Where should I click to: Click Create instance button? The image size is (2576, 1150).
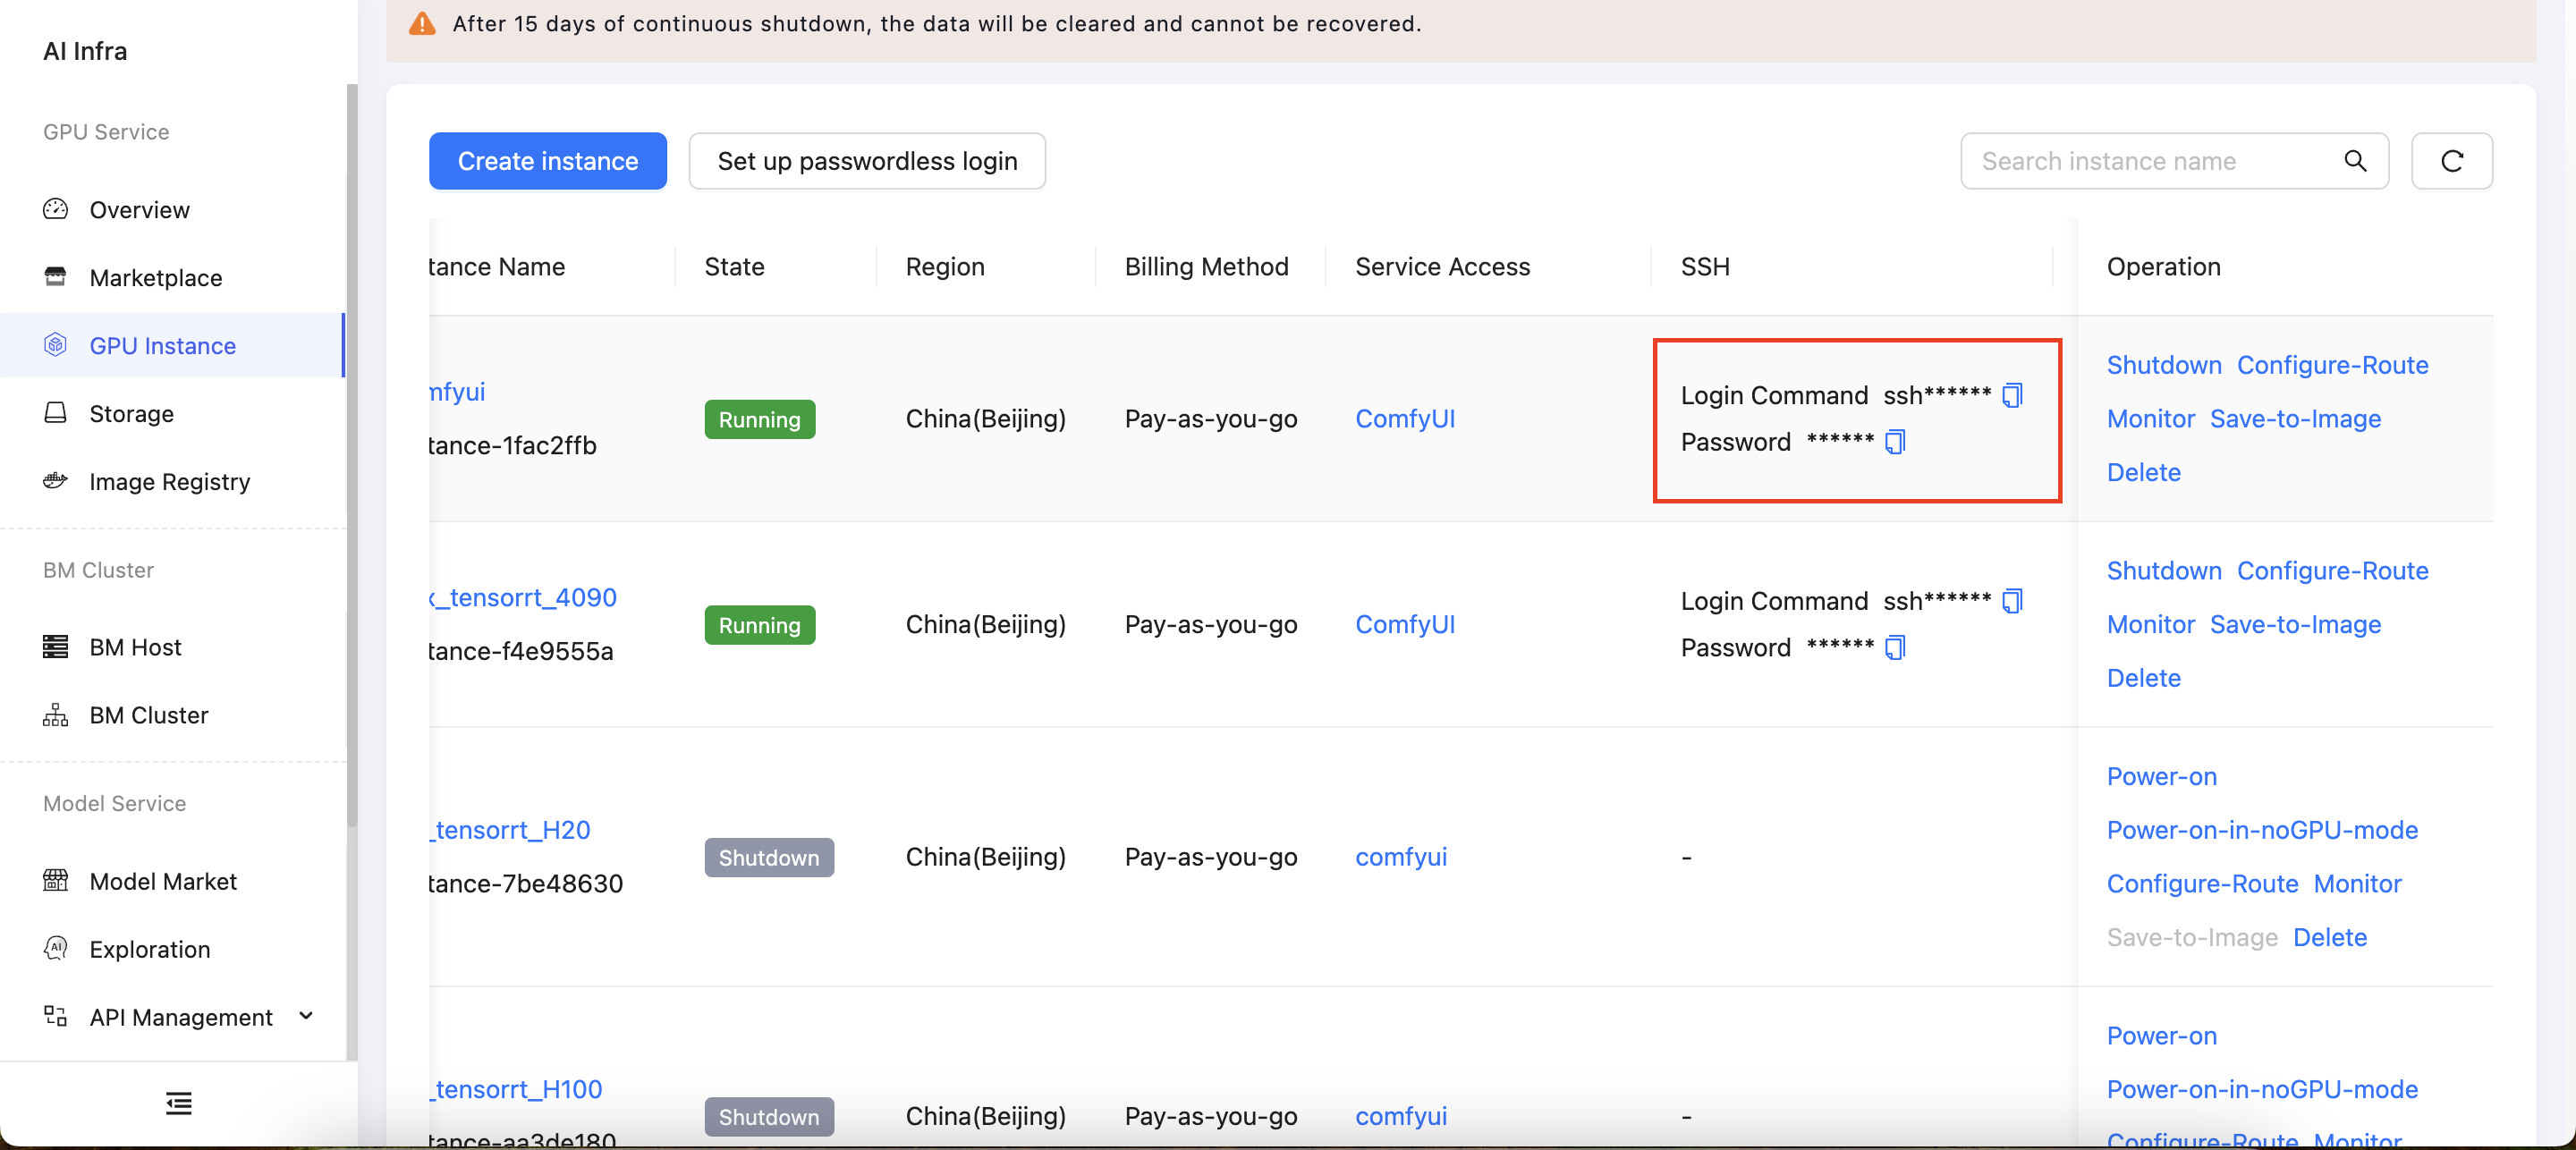pyautogui.click(x=548, y=161)
